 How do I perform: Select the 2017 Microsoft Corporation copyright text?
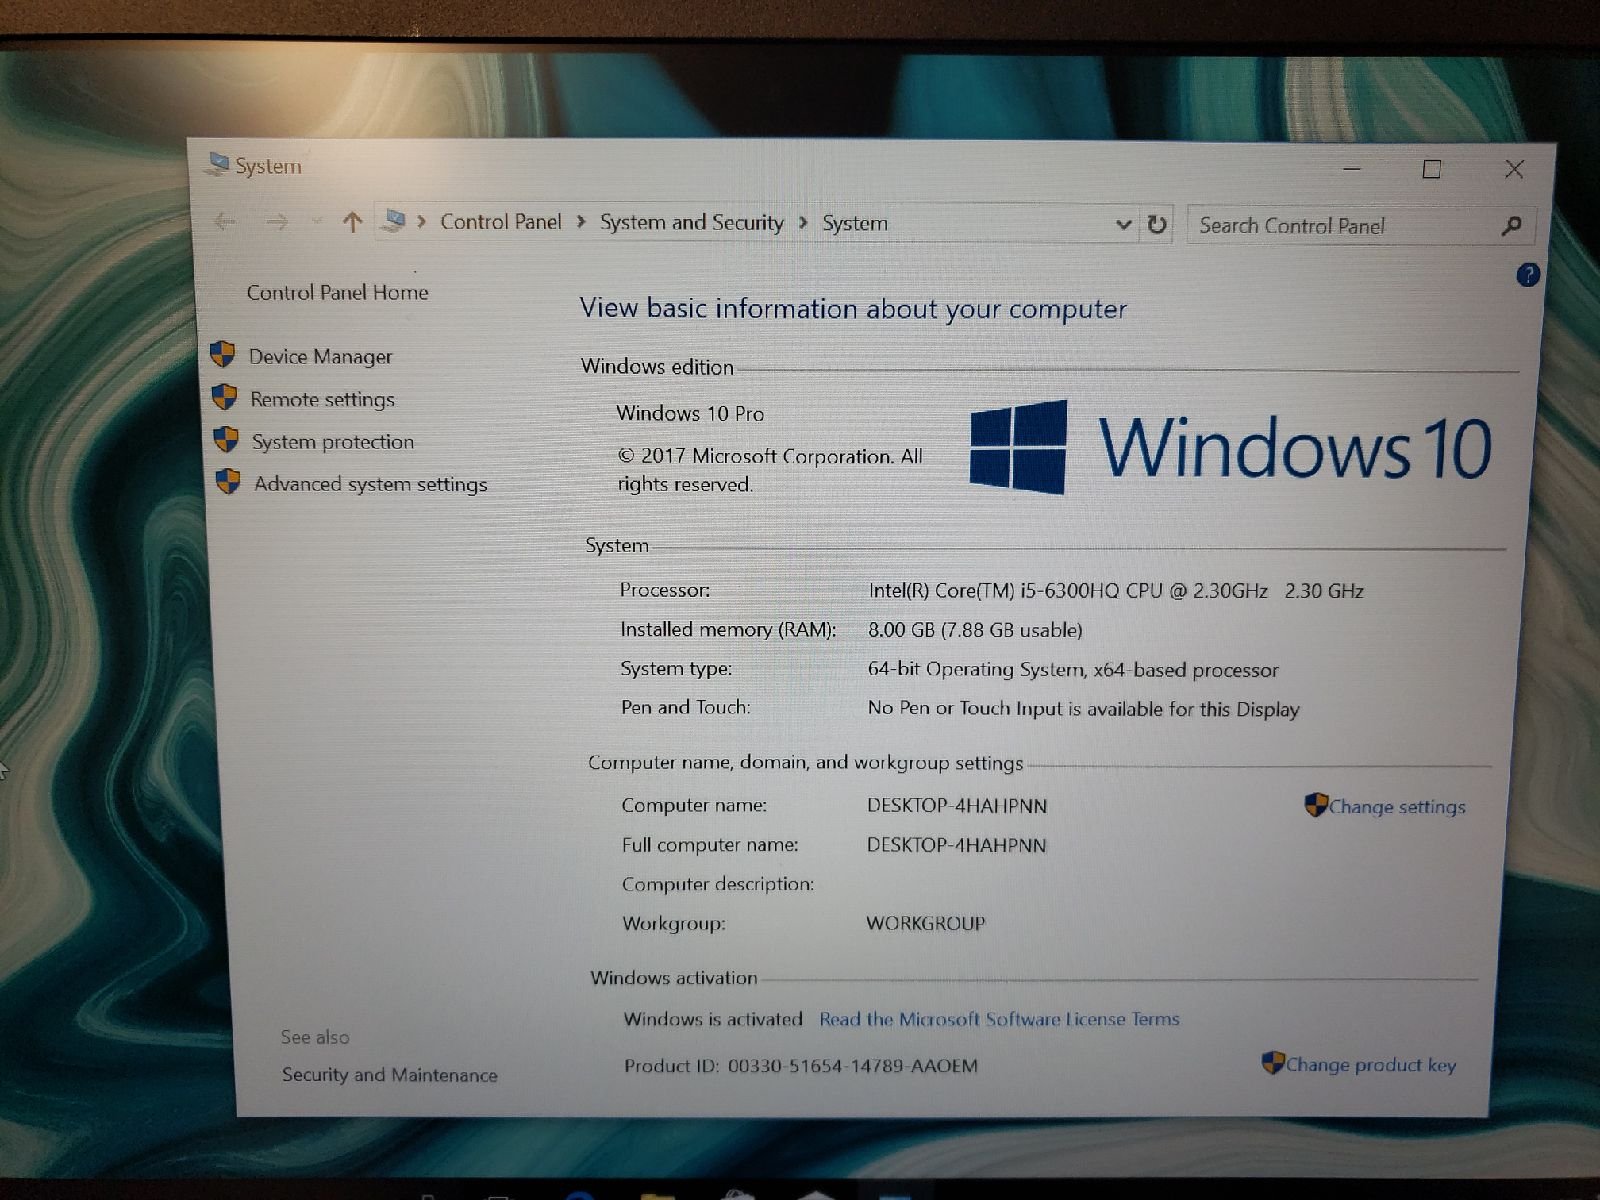click(x=770, y=470)
